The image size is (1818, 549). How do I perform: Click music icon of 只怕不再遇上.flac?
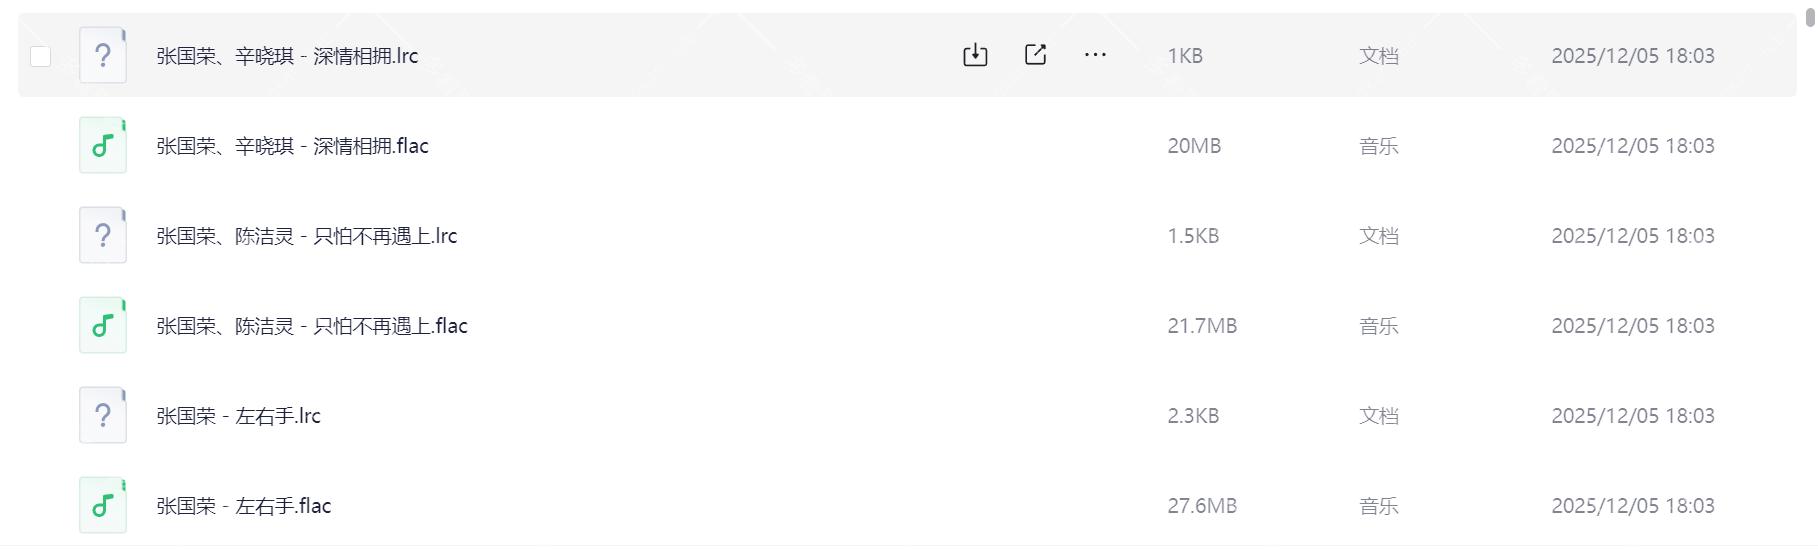[103, 325]
